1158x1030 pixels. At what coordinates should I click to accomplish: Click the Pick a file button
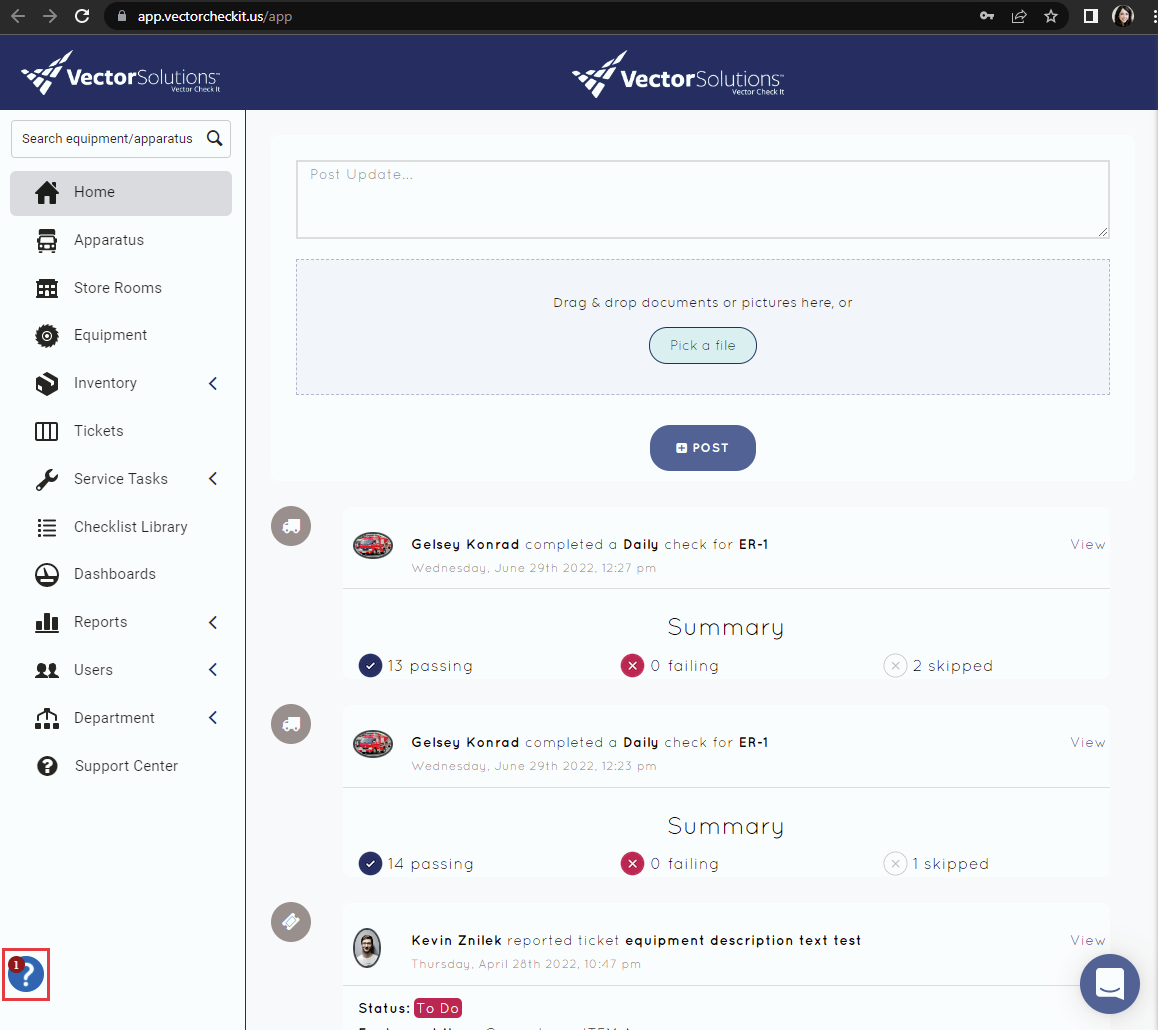(x=703, y=345)
